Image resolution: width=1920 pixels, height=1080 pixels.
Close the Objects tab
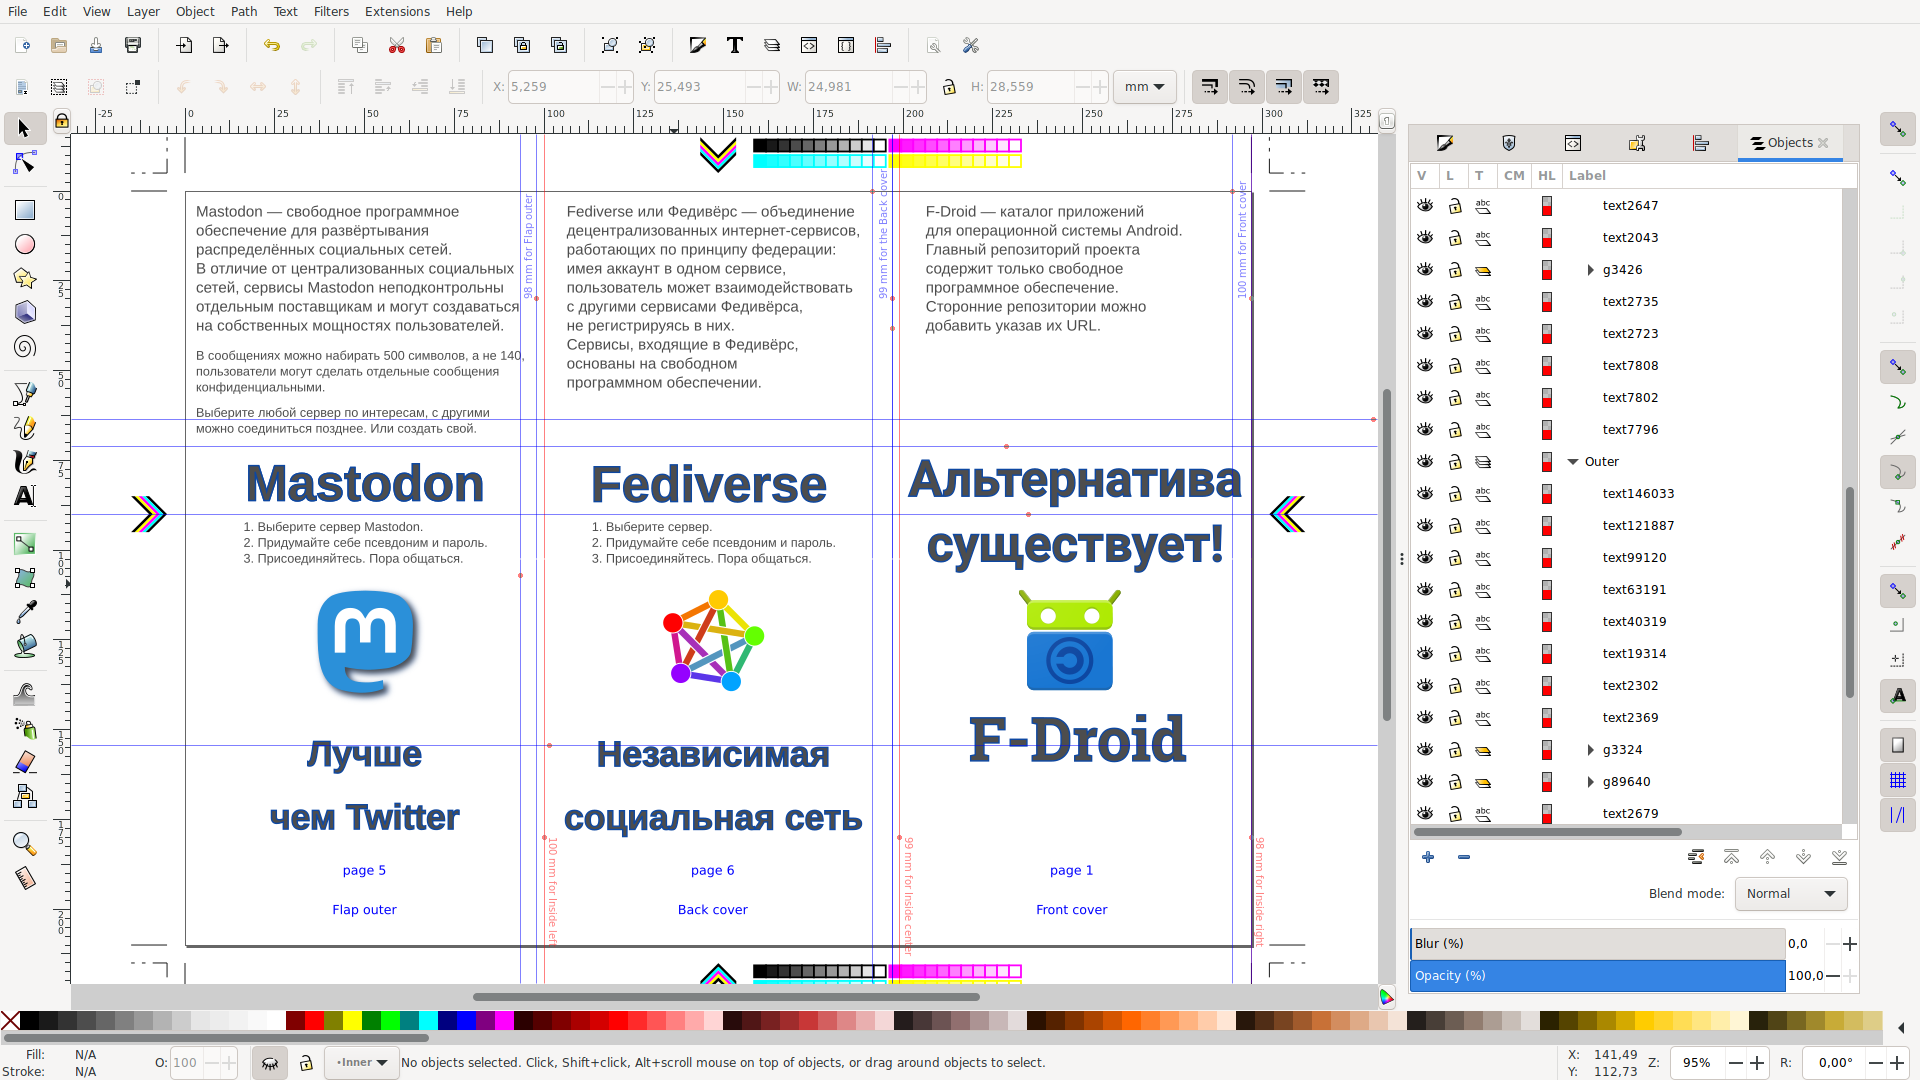[x=1823, y=143]
